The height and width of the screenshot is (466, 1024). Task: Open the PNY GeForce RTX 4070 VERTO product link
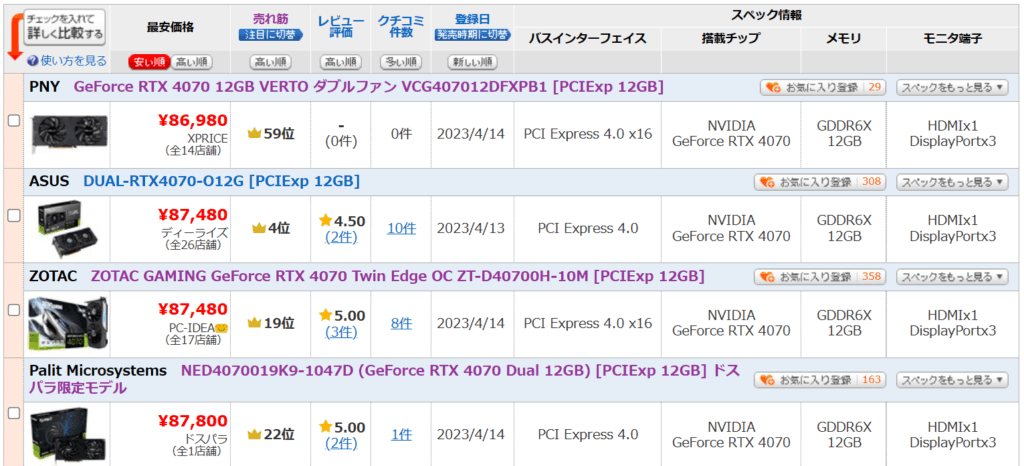pos(368,87)
